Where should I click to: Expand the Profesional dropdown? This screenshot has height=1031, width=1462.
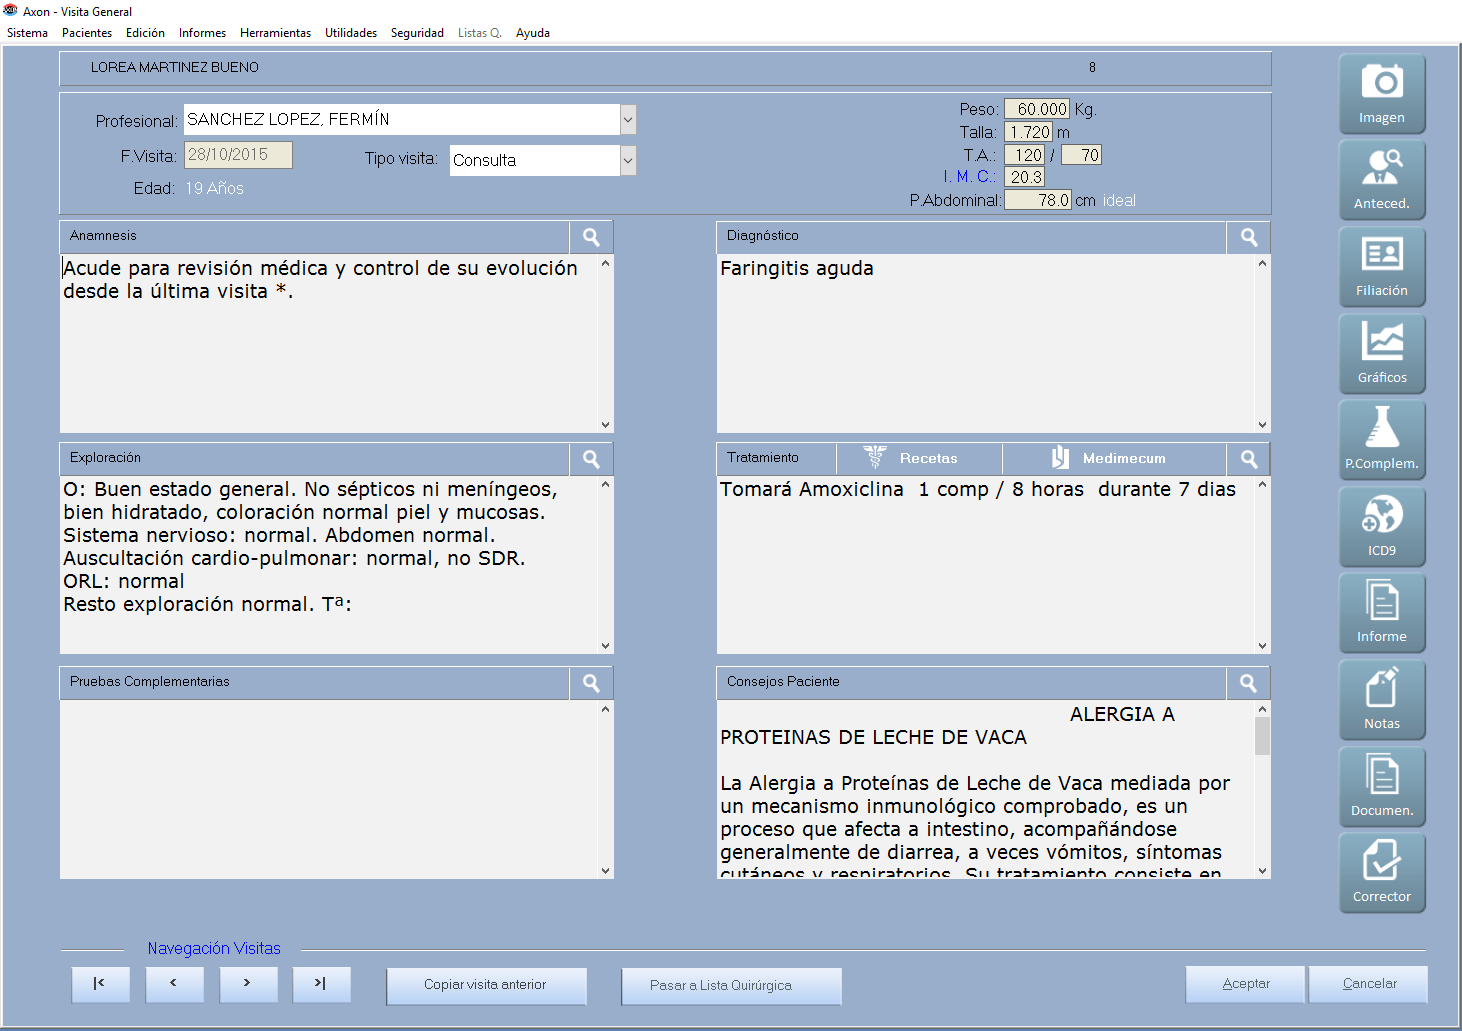tap(628, 120)
